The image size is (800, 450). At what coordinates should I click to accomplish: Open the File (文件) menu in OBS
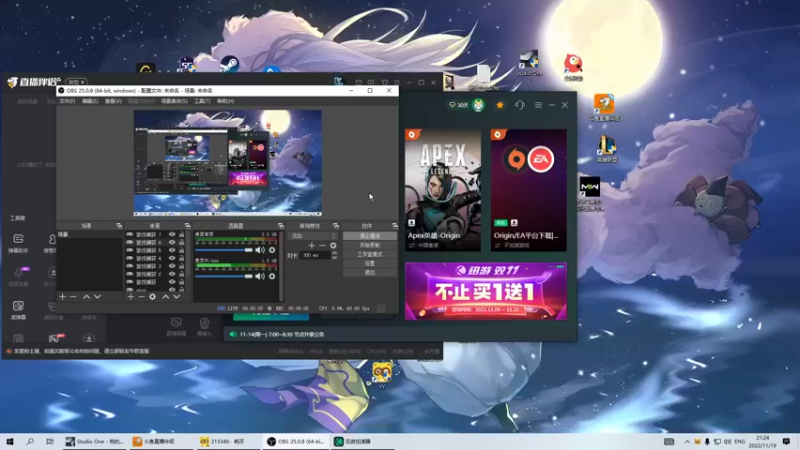point(67,101)
